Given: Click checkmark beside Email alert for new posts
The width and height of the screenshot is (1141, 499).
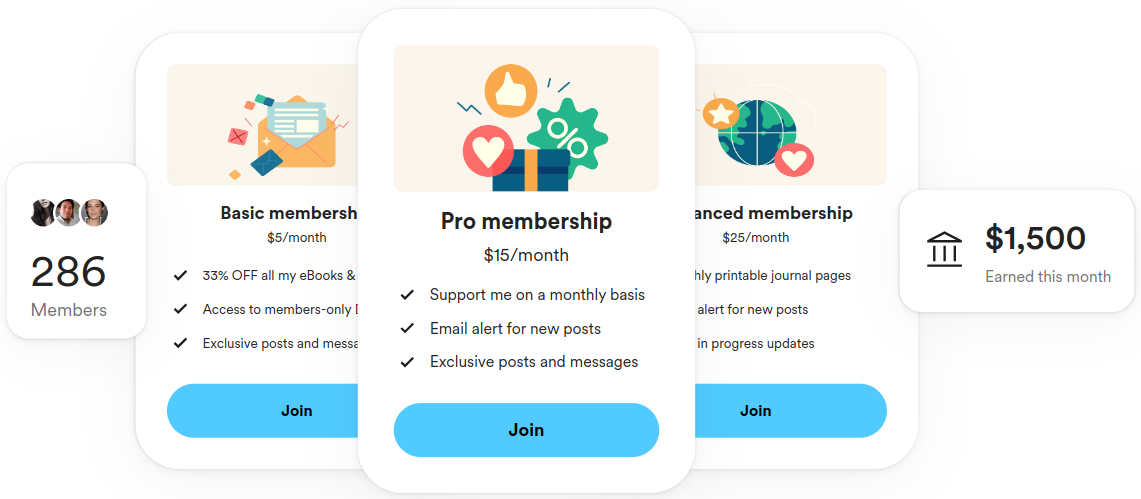Looking at the screenshot, I should click(408, 329).
